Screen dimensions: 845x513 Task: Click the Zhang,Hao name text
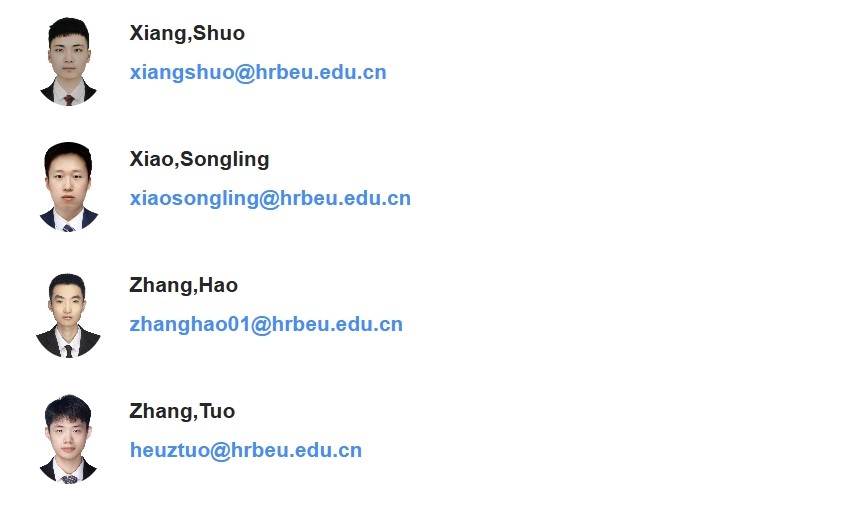[184, 285]
